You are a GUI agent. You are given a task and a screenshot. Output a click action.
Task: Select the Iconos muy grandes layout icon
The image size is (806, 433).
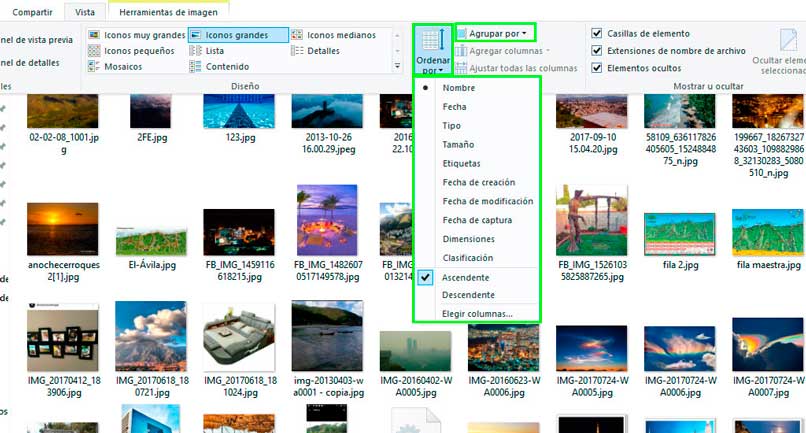pyautogui.click(x=94, y=35)
